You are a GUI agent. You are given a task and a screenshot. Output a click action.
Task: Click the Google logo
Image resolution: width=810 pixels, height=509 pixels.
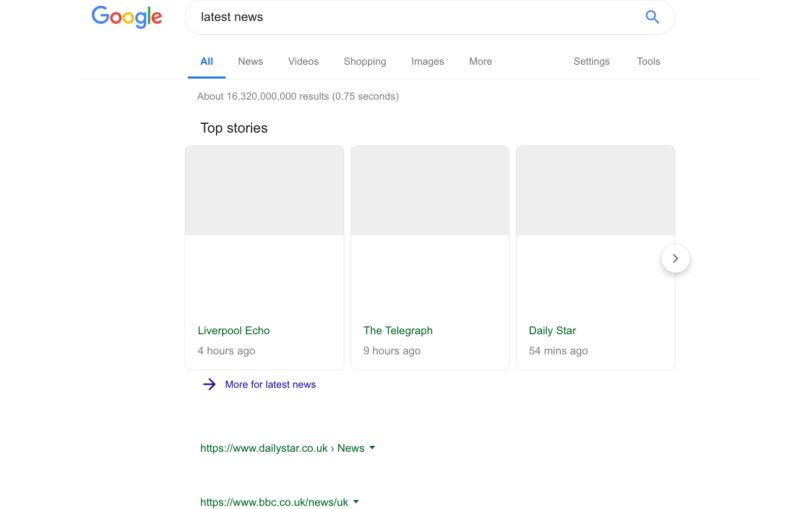click(x=125, y=17)
